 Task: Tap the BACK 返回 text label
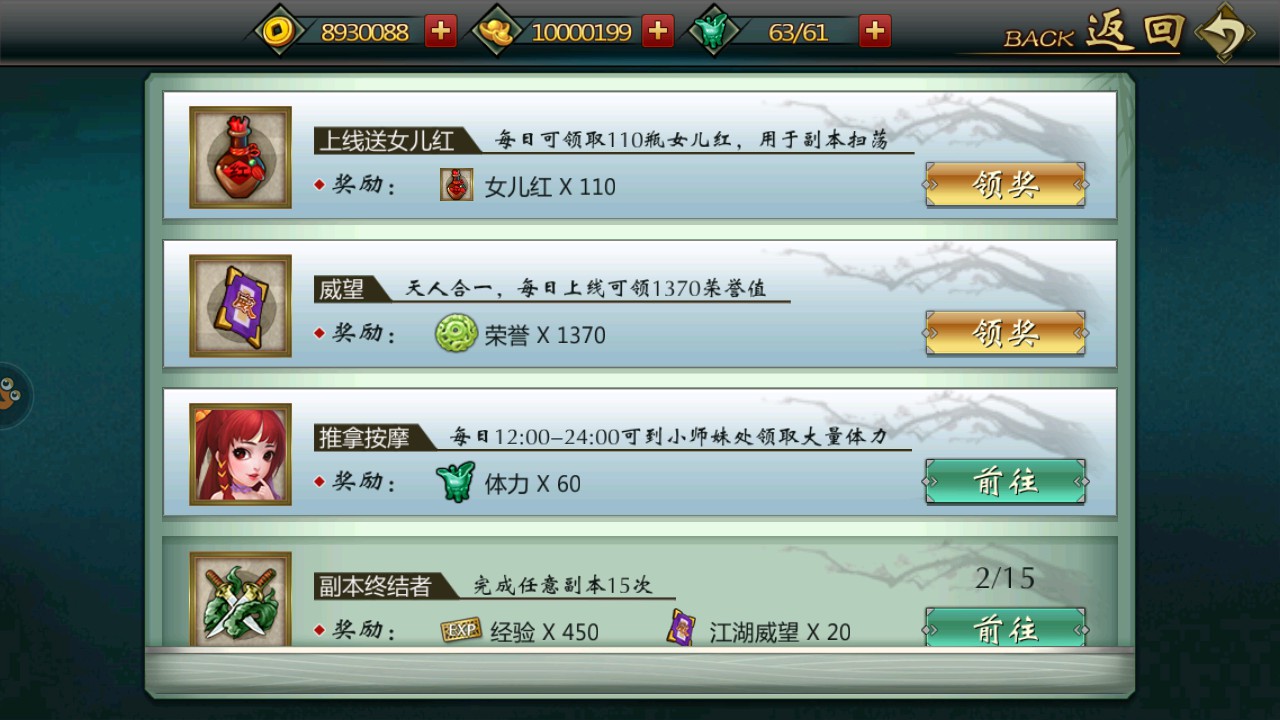(1094, 33)
